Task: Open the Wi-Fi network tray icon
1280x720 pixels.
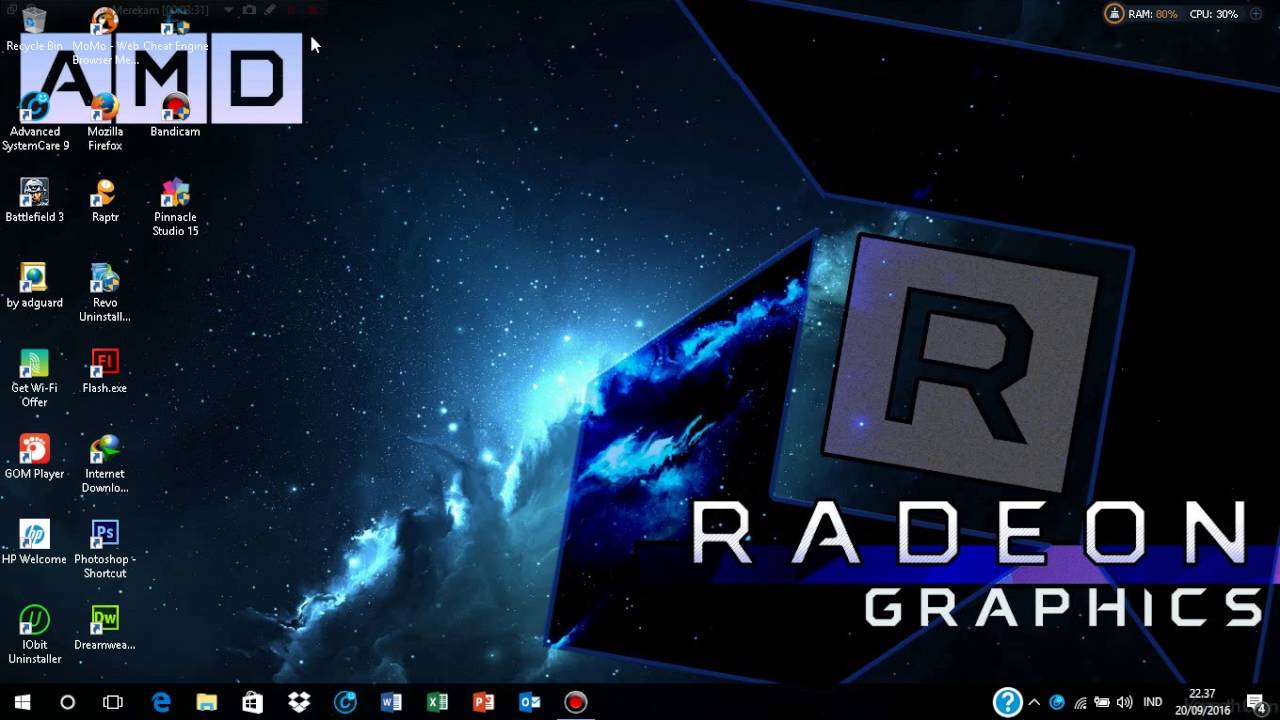Action: (1080, 702)
